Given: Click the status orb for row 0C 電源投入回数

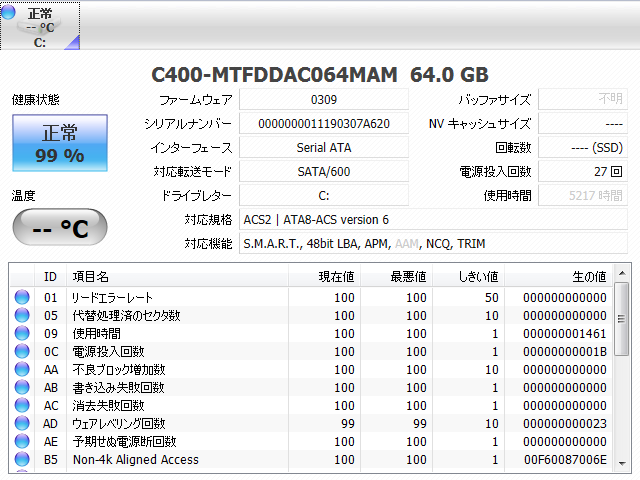Looking at the screenshot, I should tap(22, 351).
